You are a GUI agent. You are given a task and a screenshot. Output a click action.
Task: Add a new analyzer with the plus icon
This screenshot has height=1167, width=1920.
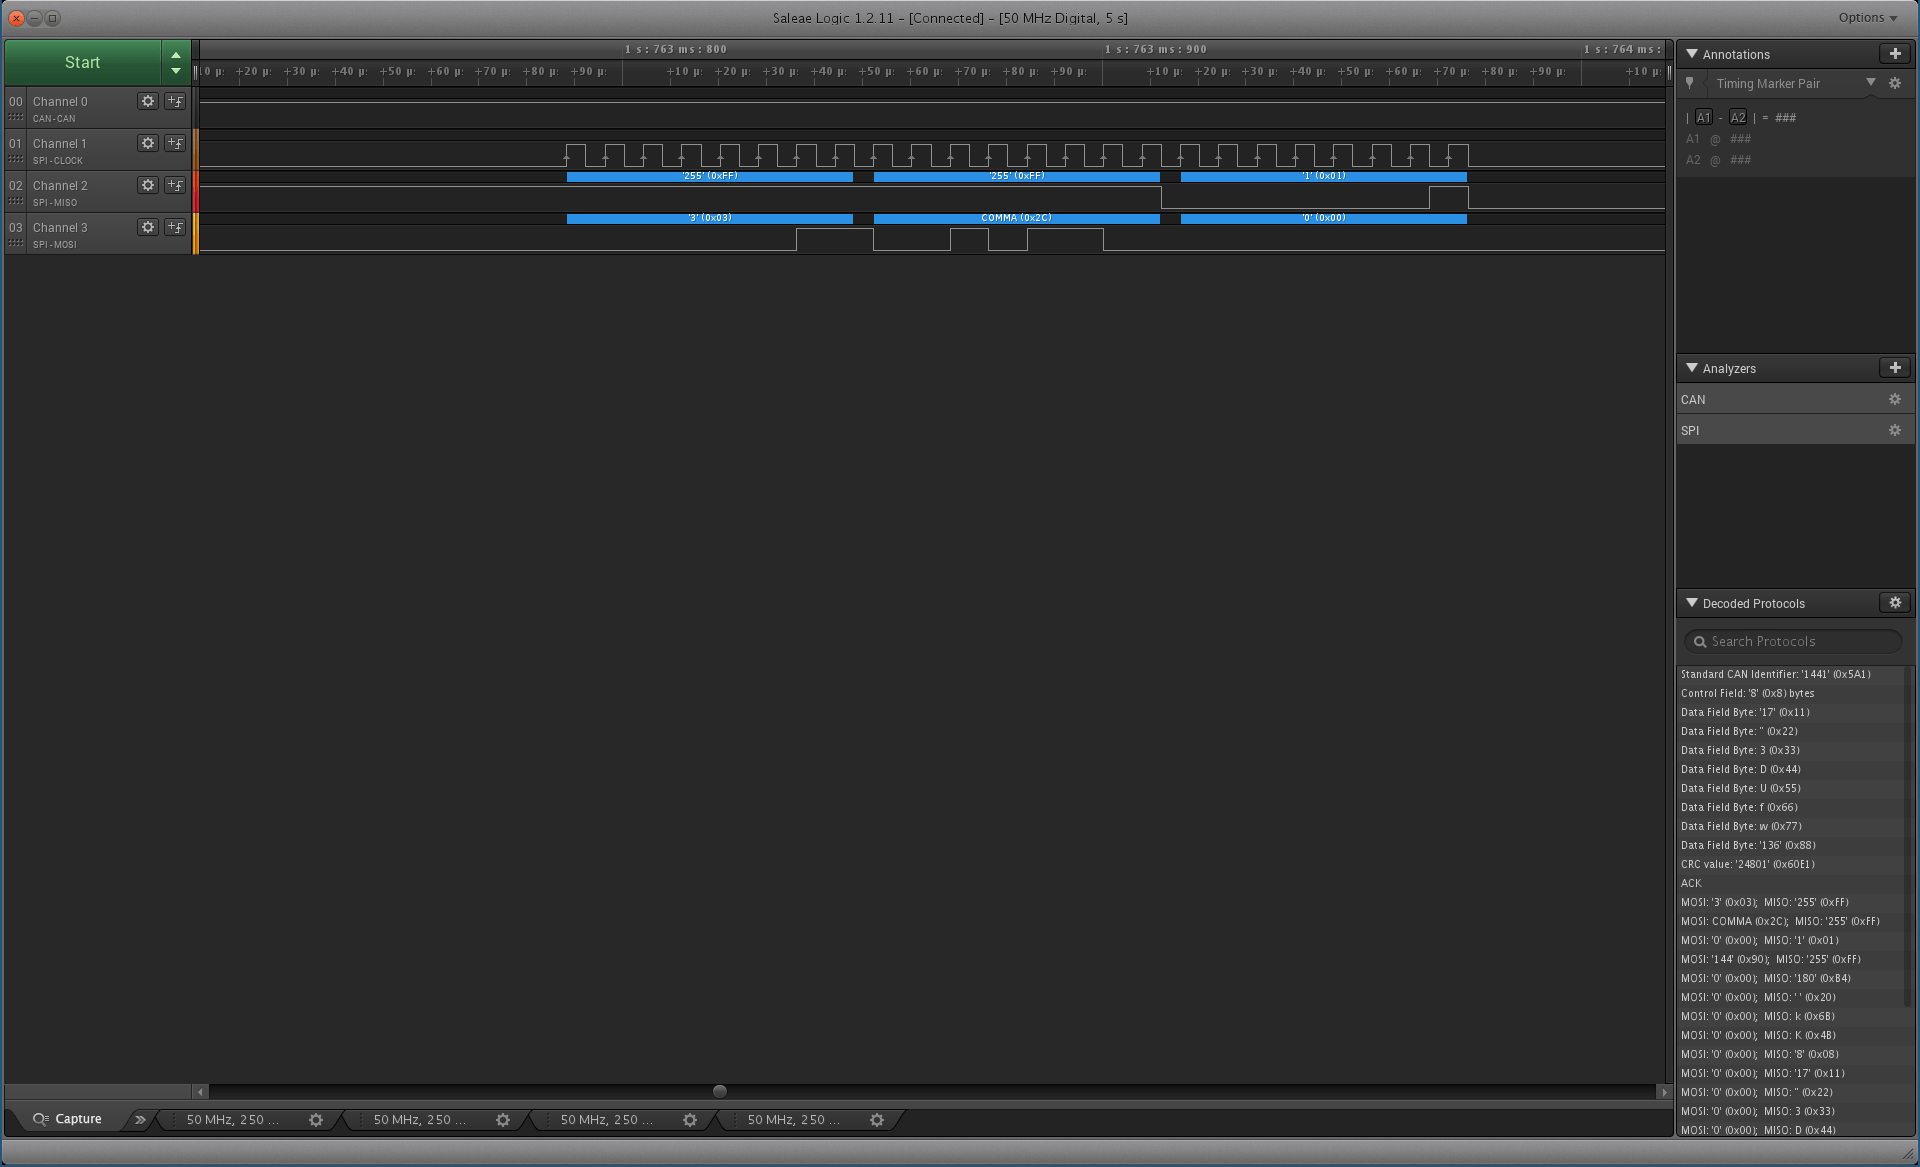(x=1896, y=368)
